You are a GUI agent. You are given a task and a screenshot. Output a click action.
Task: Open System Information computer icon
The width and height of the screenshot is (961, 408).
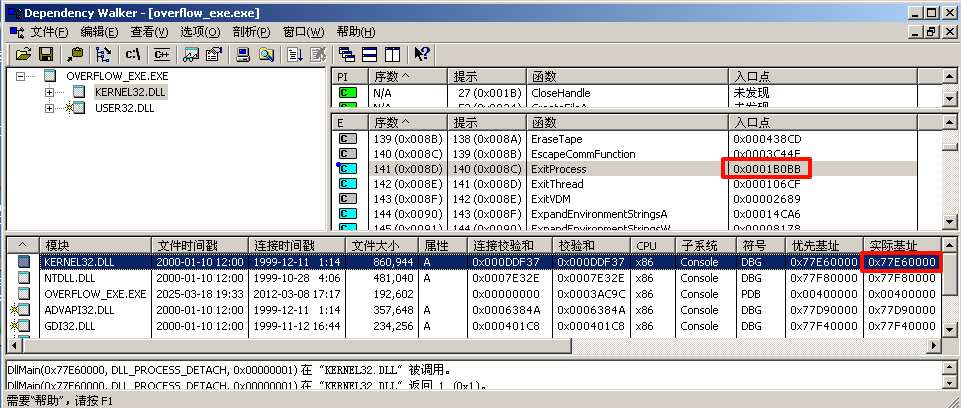tap(243, 55)
